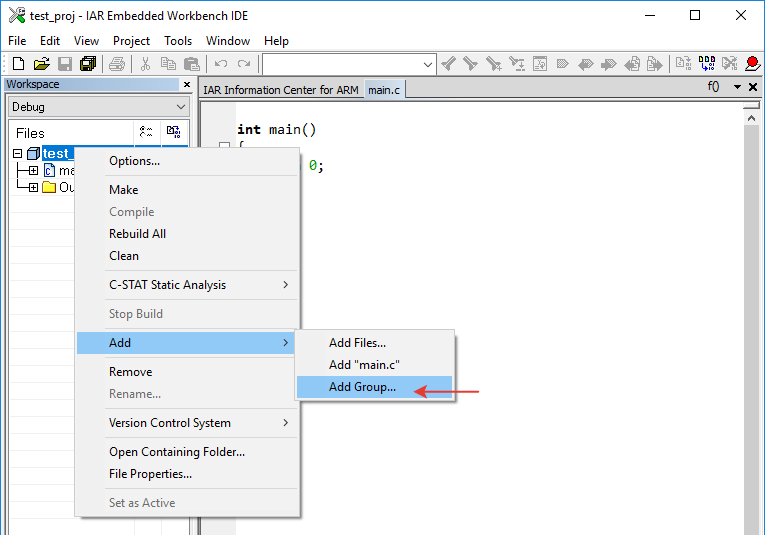Screen dimensions: 765x535
Task: Open the toolbar search combo box dropdown
Action: pos(428,64)
